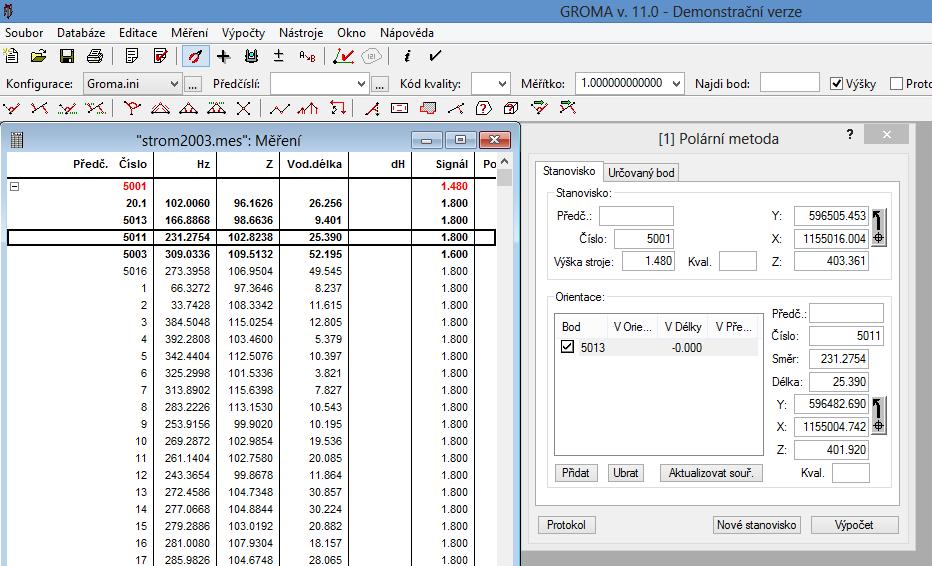Click the free station icon
The width and height of the screenshot is (932, 566).
132,108
